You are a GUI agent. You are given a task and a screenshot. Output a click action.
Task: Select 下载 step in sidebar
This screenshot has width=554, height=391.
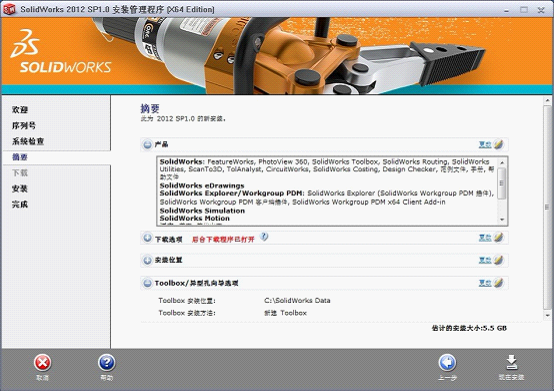tap(20, 173)
